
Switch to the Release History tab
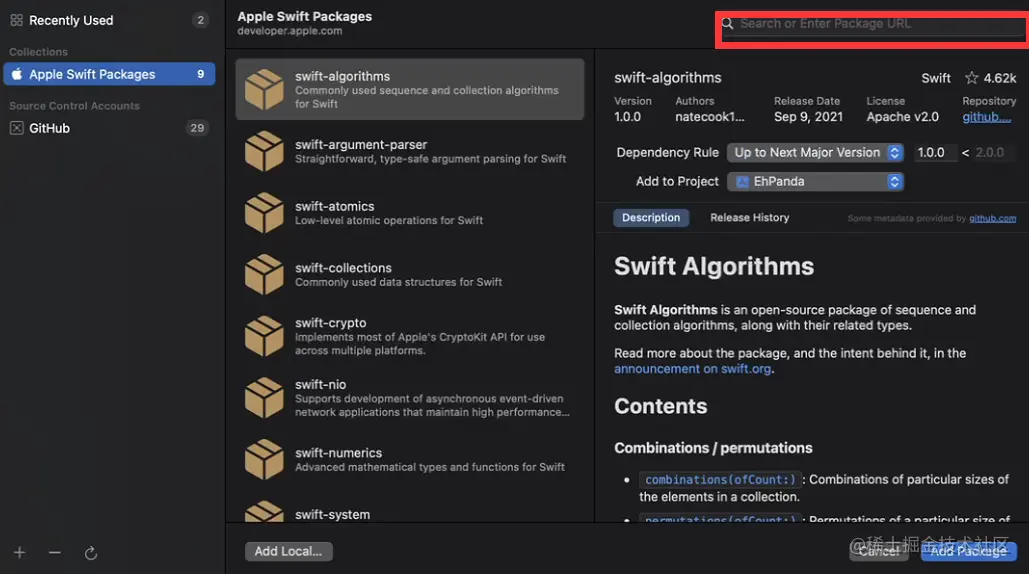click(x=749, y=218)
